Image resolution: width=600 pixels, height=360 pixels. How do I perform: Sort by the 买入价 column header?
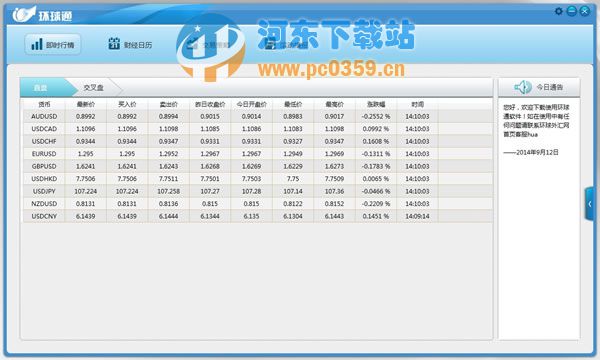click(x=127, y=104)
